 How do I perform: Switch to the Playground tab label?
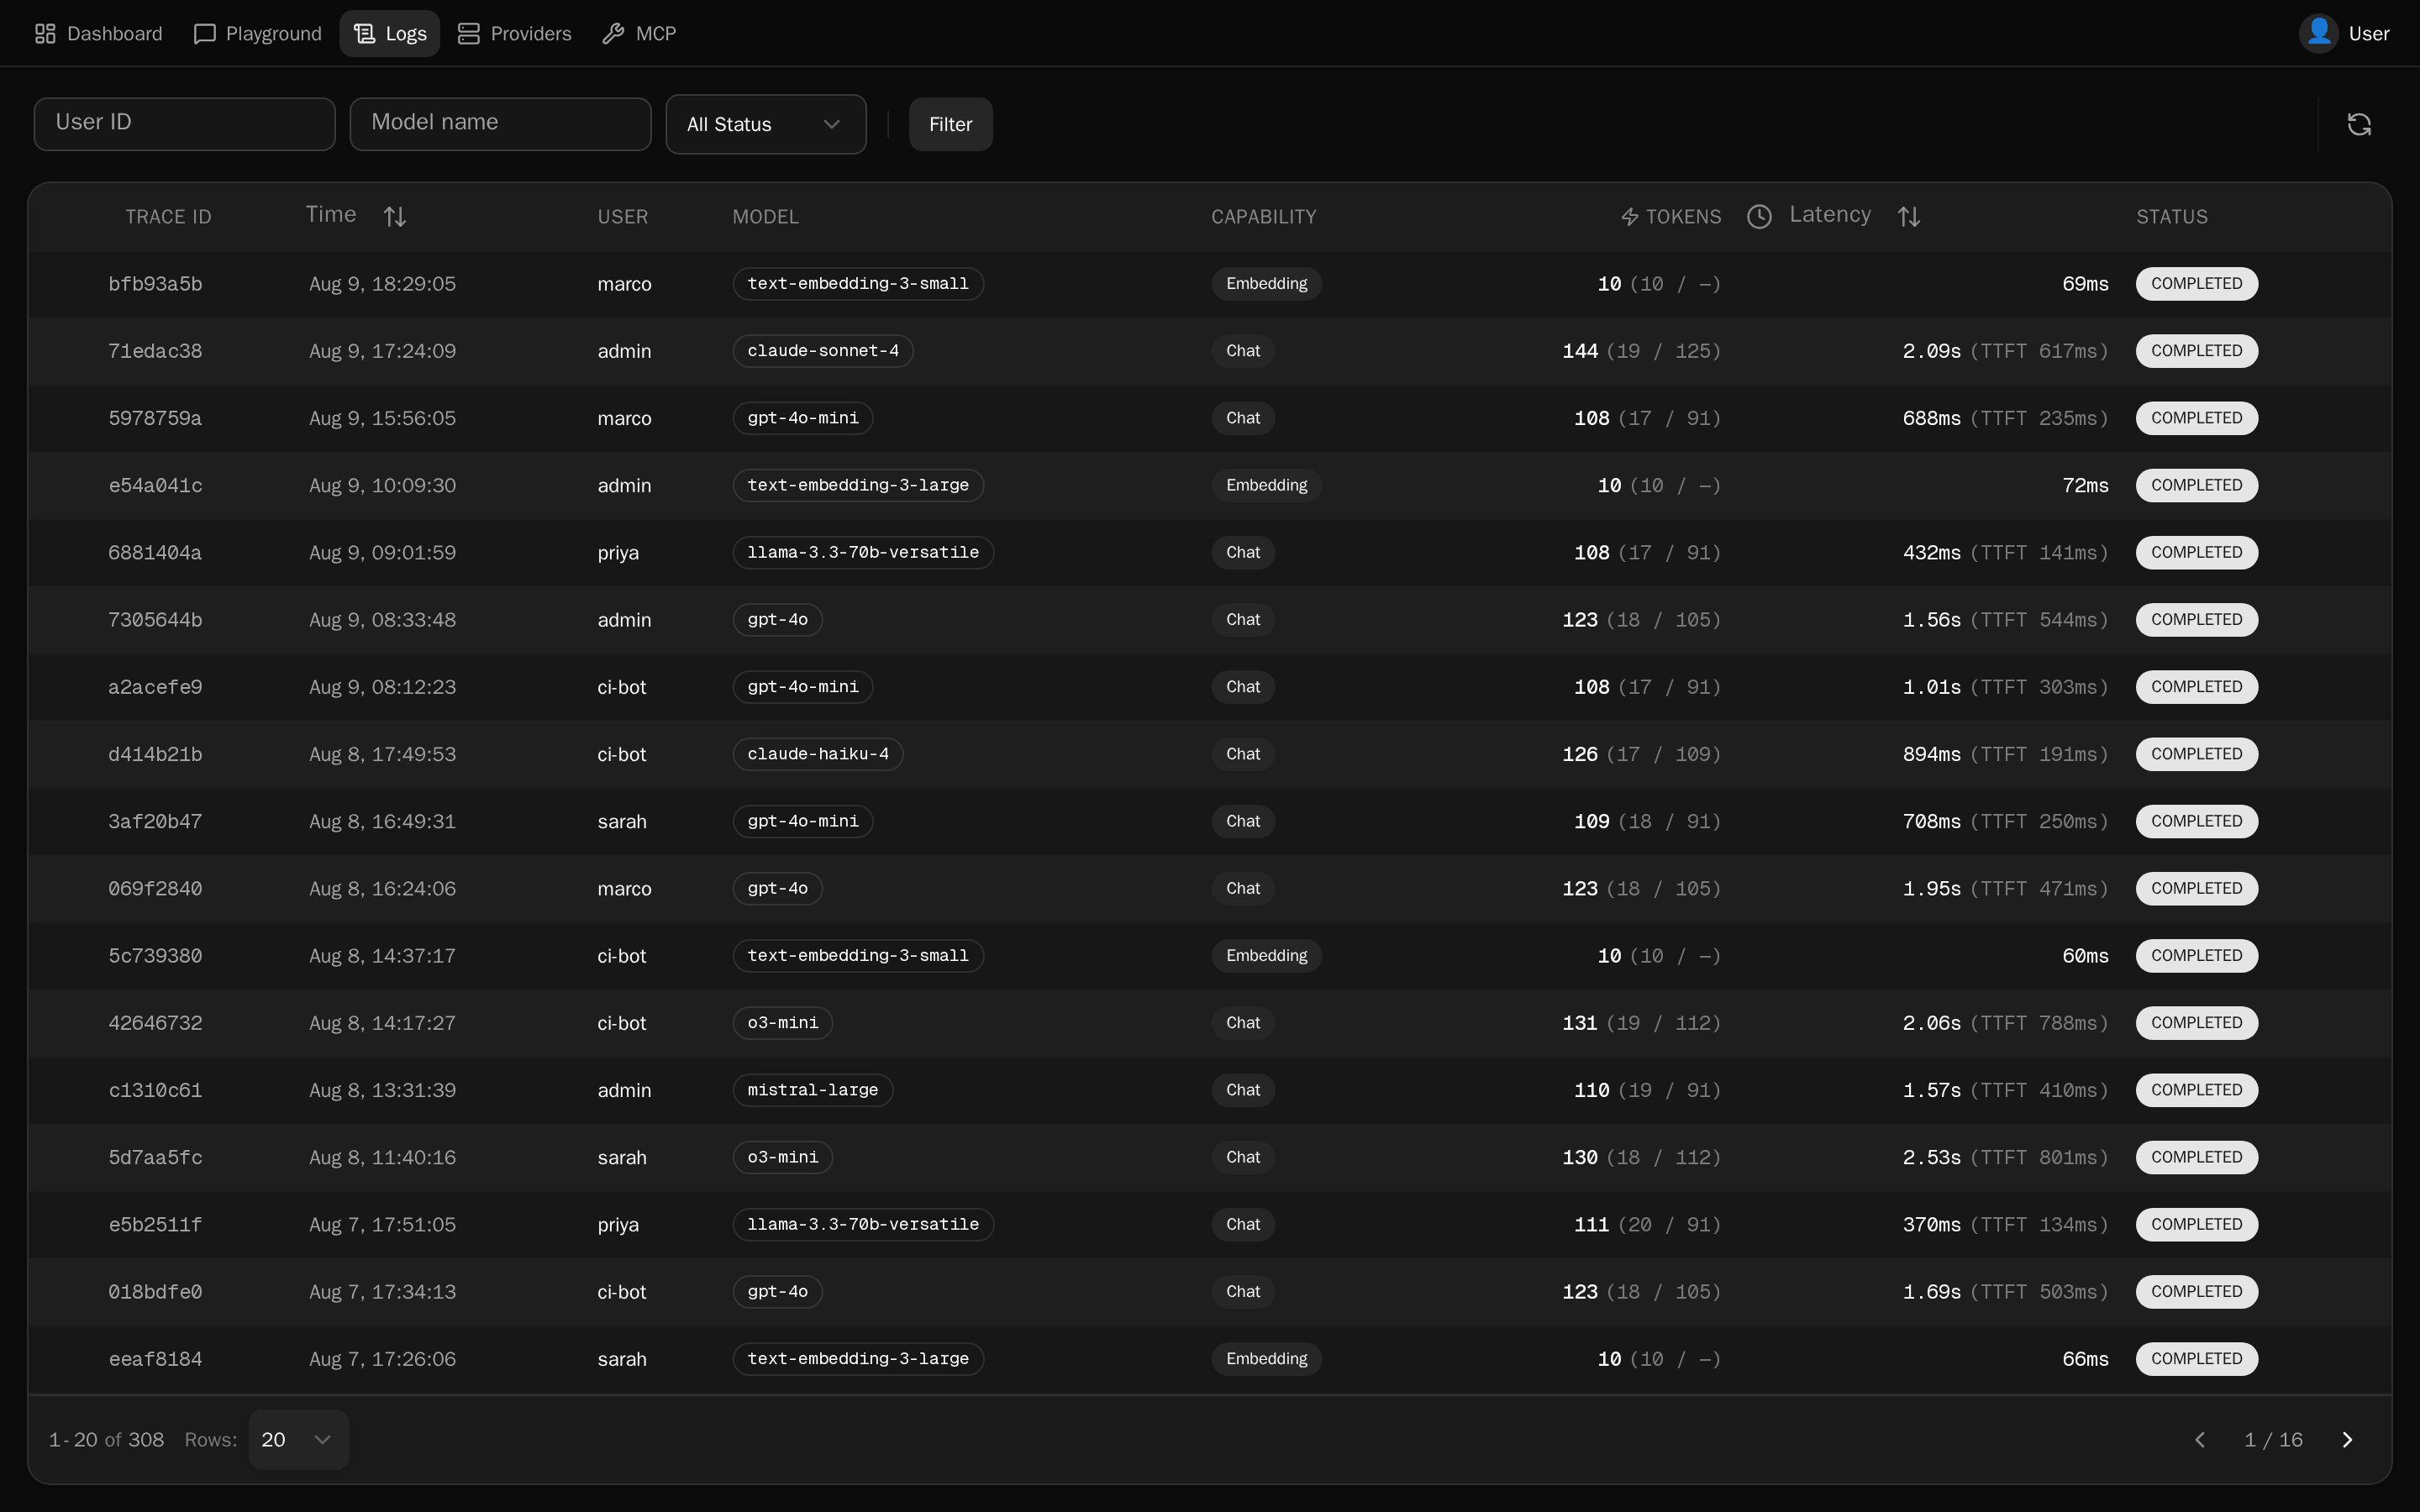click(273, 34)
